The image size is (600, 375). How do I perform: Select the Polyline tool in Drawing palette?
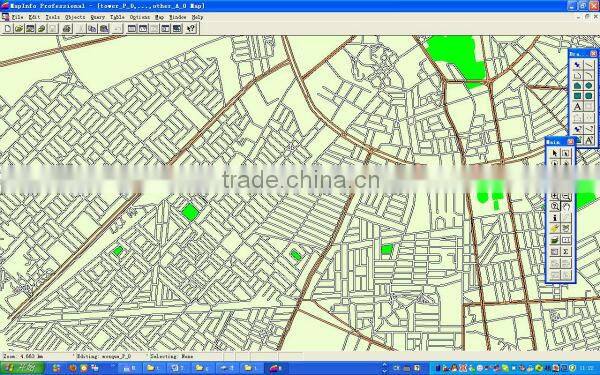click(577, 75)
